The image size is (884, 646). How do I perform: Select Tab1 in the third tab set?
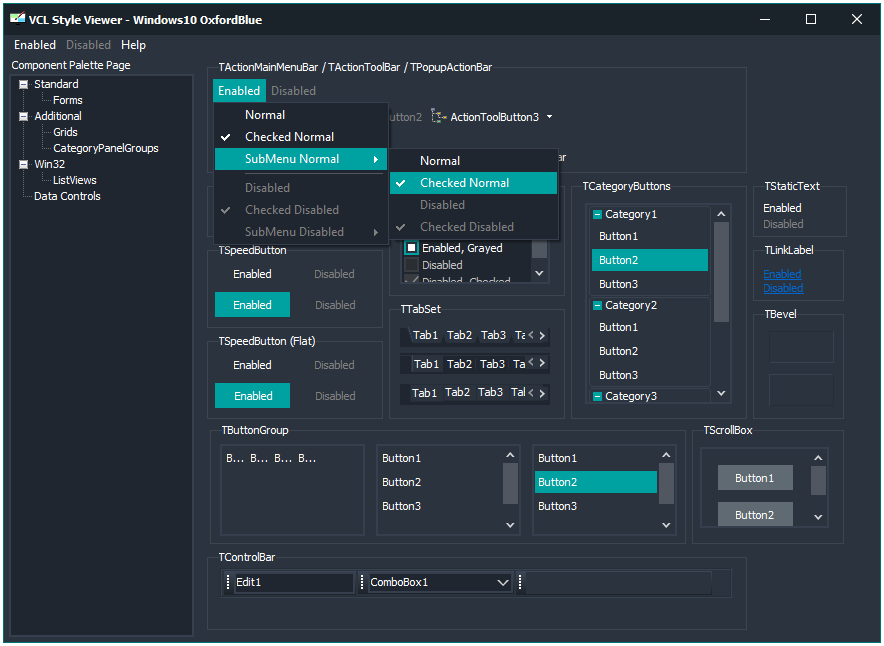coord(424,393)
